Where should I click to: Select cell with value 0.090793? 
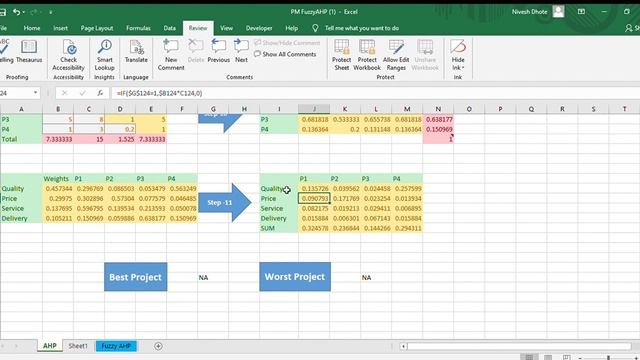click(x=314, y=198)
